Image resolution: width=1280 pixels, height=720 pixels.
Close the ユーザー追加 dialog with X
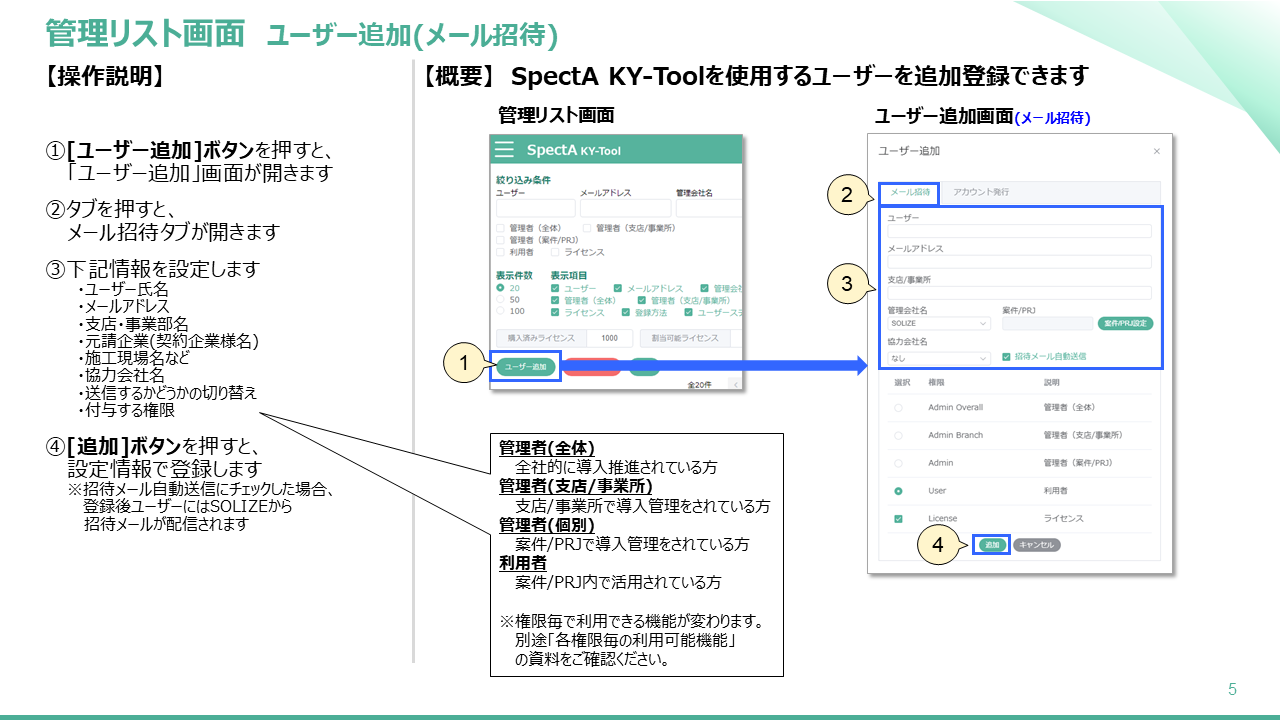(1157, 152)
